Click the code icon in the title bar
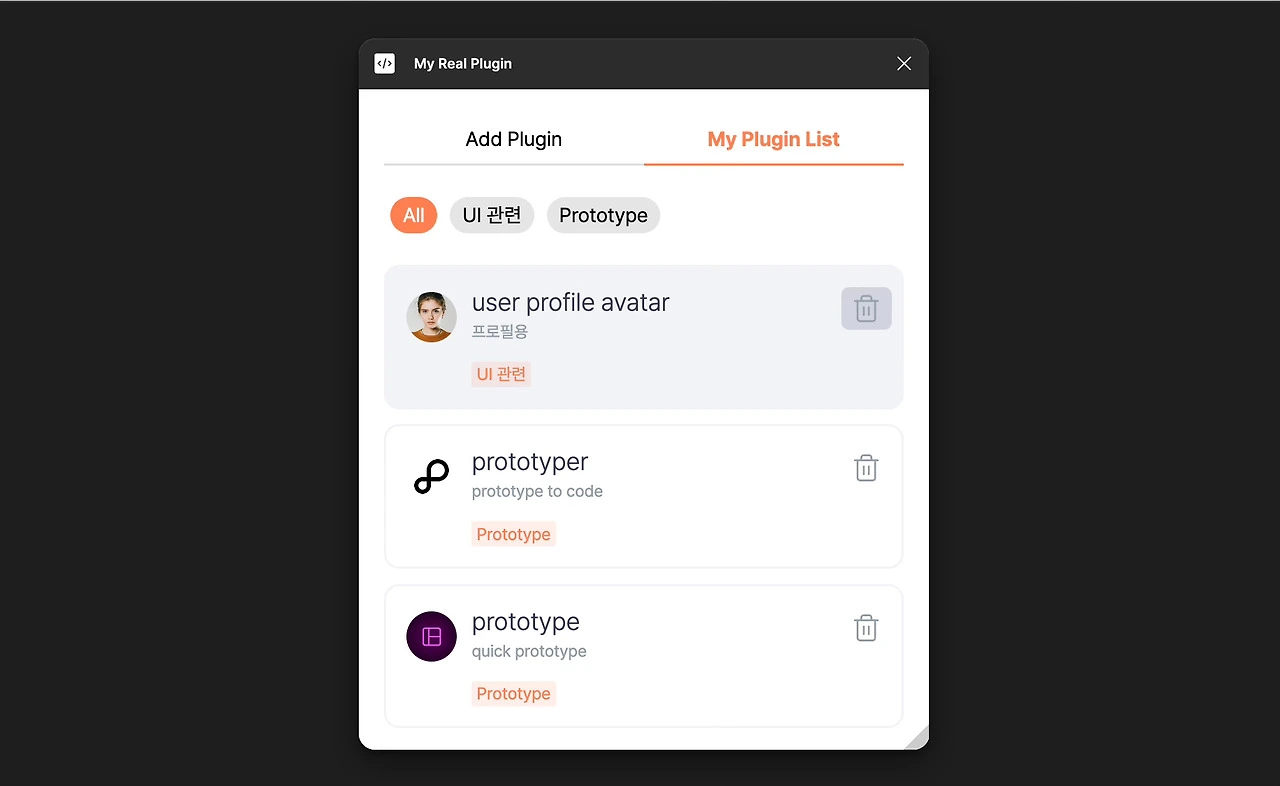The width and height of the screenshot is (1280, 786). click(x=385, y=63)
